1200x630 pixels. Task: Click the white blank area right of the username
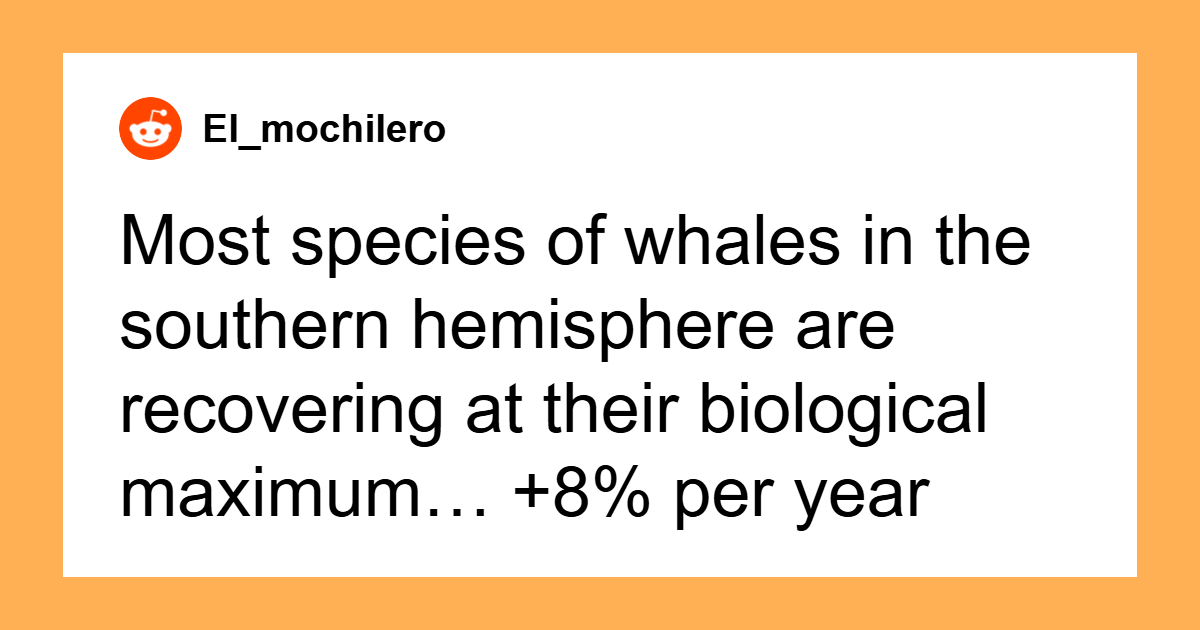790,130
